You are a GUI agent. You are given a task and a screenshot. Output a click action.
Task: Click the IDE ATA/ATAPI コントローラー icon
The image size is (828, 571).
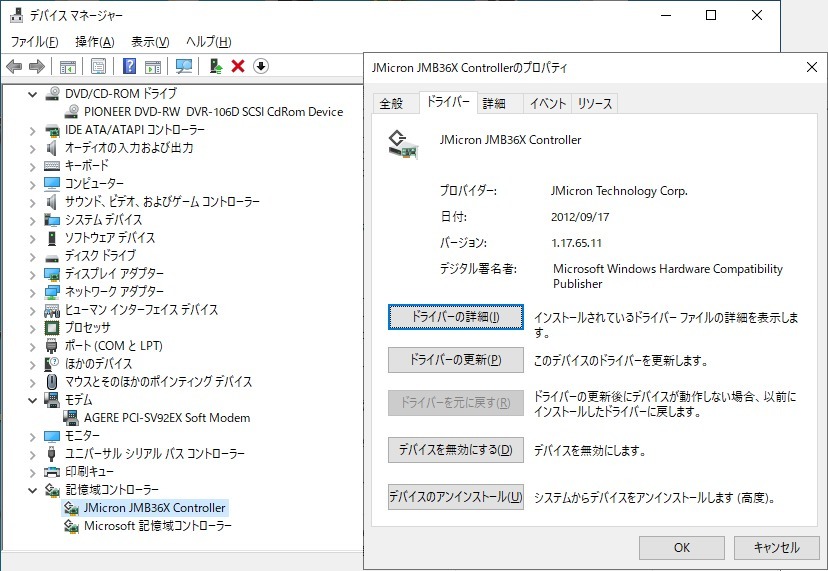[52, 130]
